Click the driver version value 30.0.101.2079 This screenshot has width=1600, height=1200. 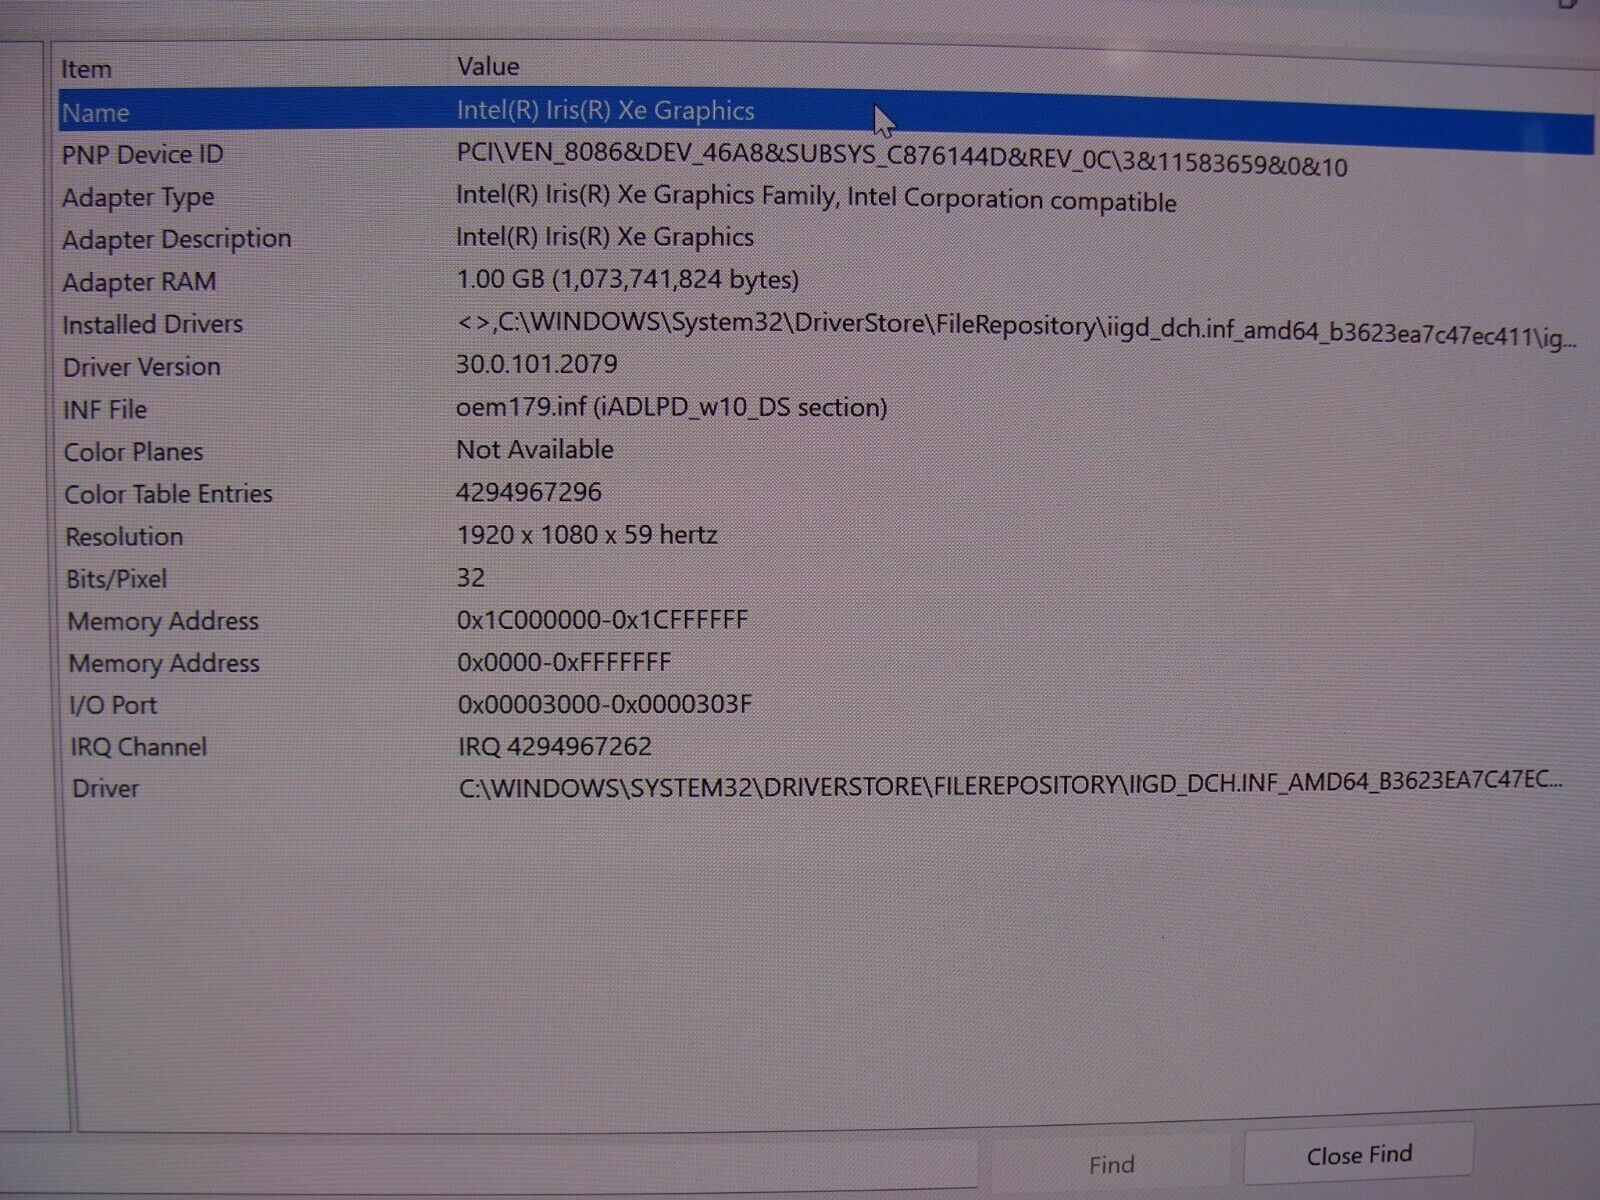tap(536, 364)
